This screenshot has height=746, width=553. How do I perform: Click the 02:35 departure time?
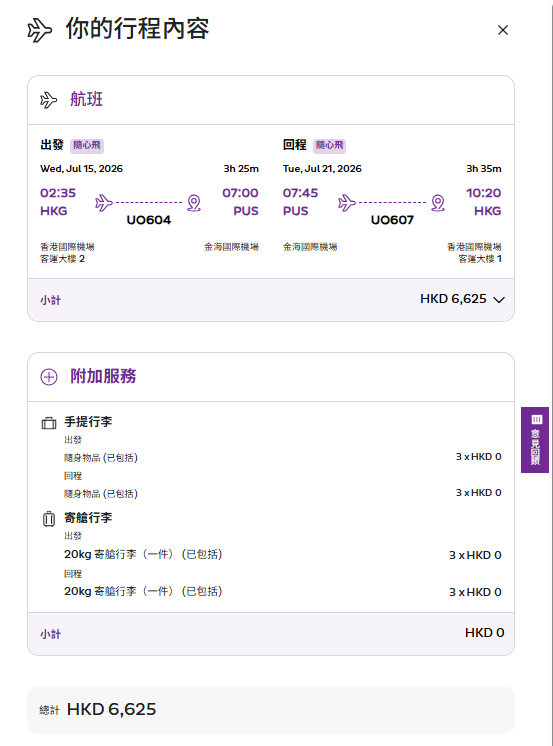(x=58, y=193)
